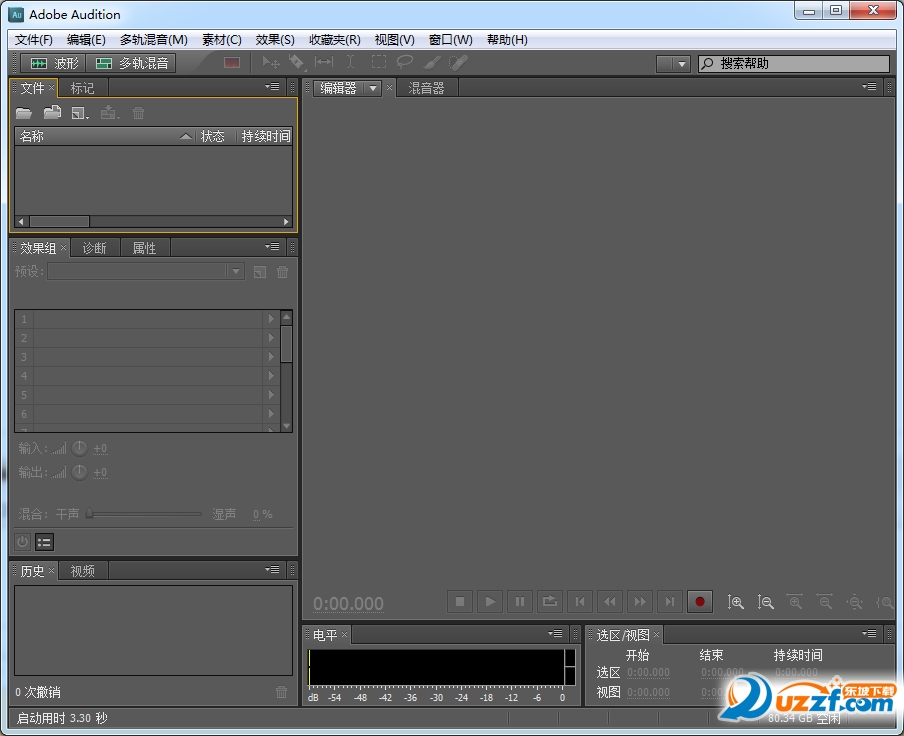Switch to the 混音器 tab
This screenshot has width=904, height=736.
427,88
